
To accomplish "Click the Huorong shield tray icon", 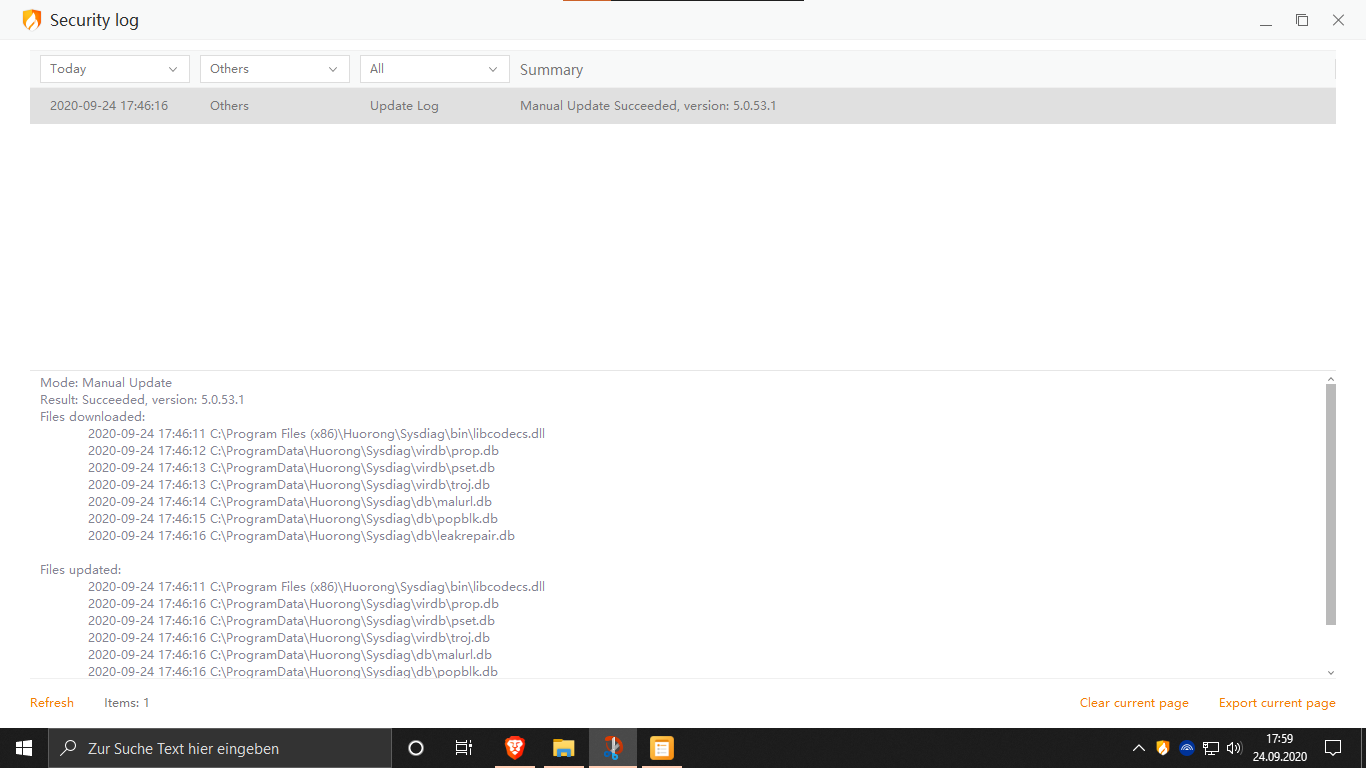I will [1163, 748].
